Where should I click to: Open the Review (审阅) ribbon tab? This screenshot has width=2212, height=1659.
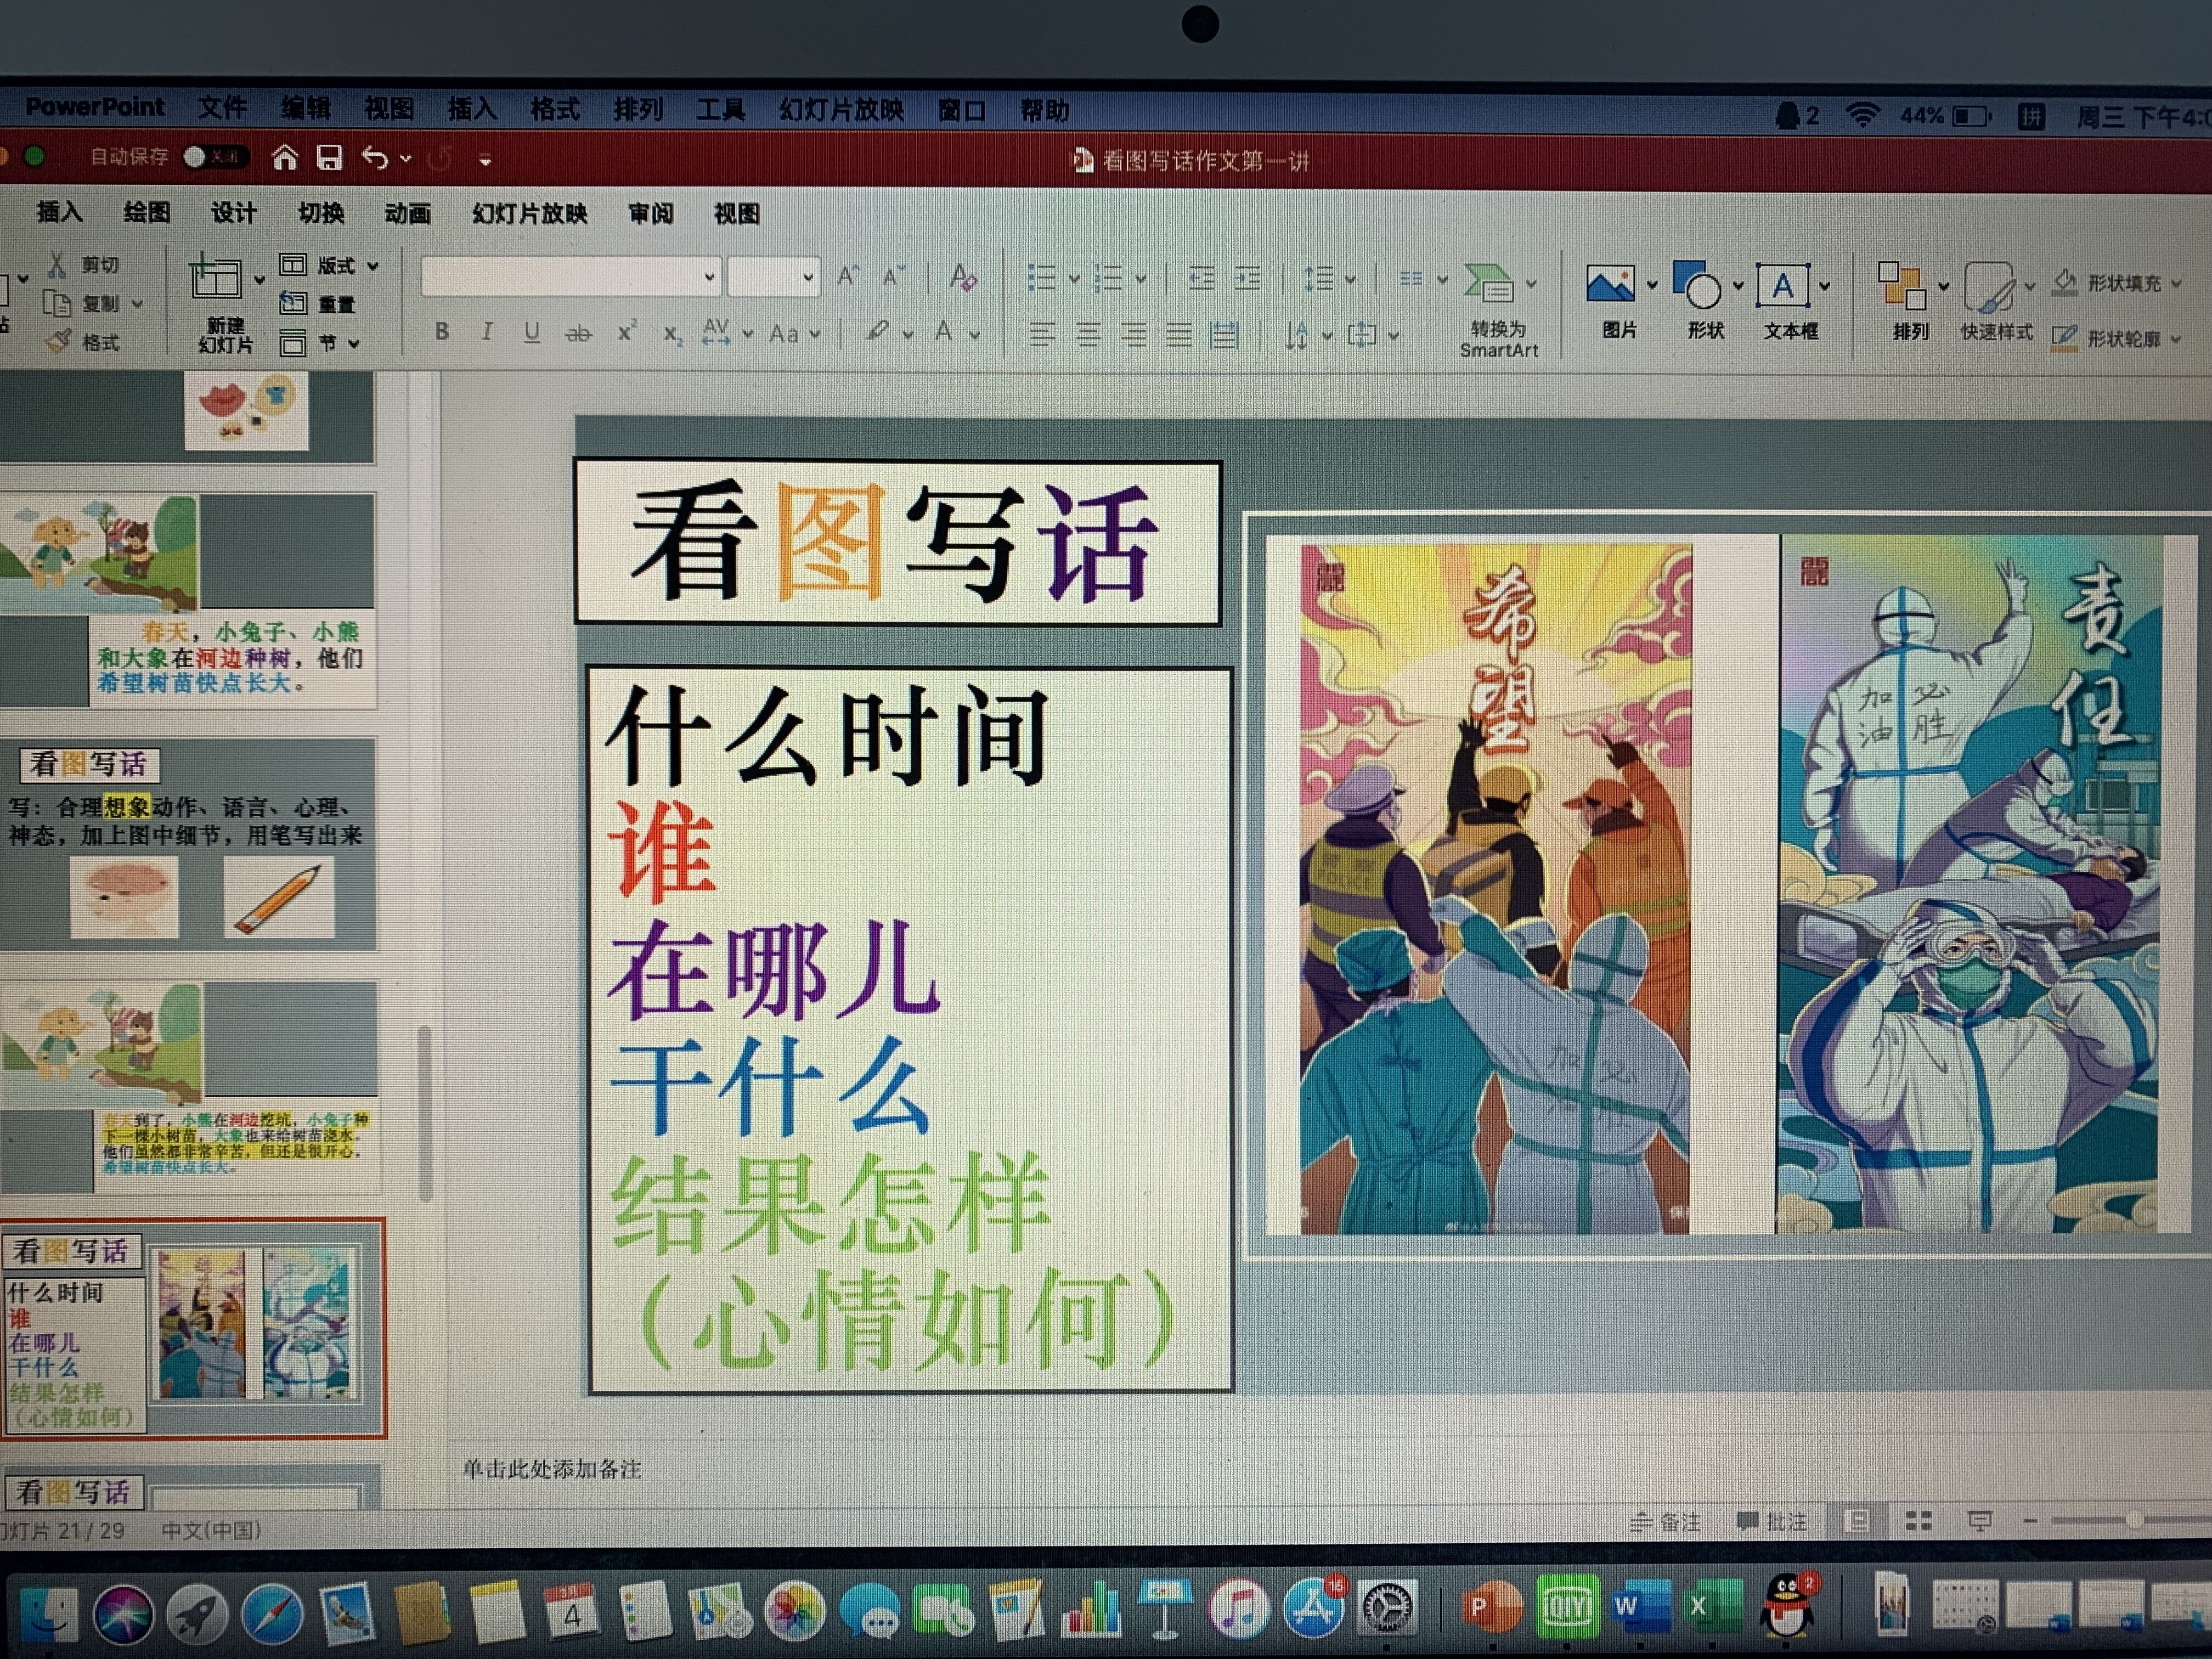pyautogui.click(x=650, y=213)
